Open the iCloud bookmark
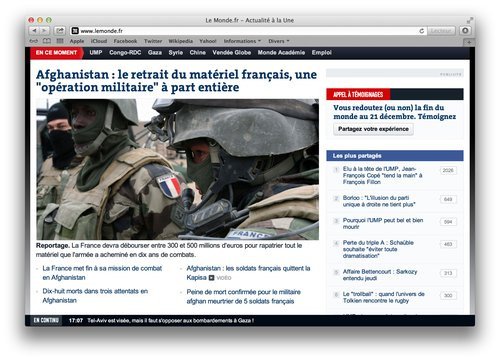Viewport: 500px width, 361px height. click(x=99, y=41)
